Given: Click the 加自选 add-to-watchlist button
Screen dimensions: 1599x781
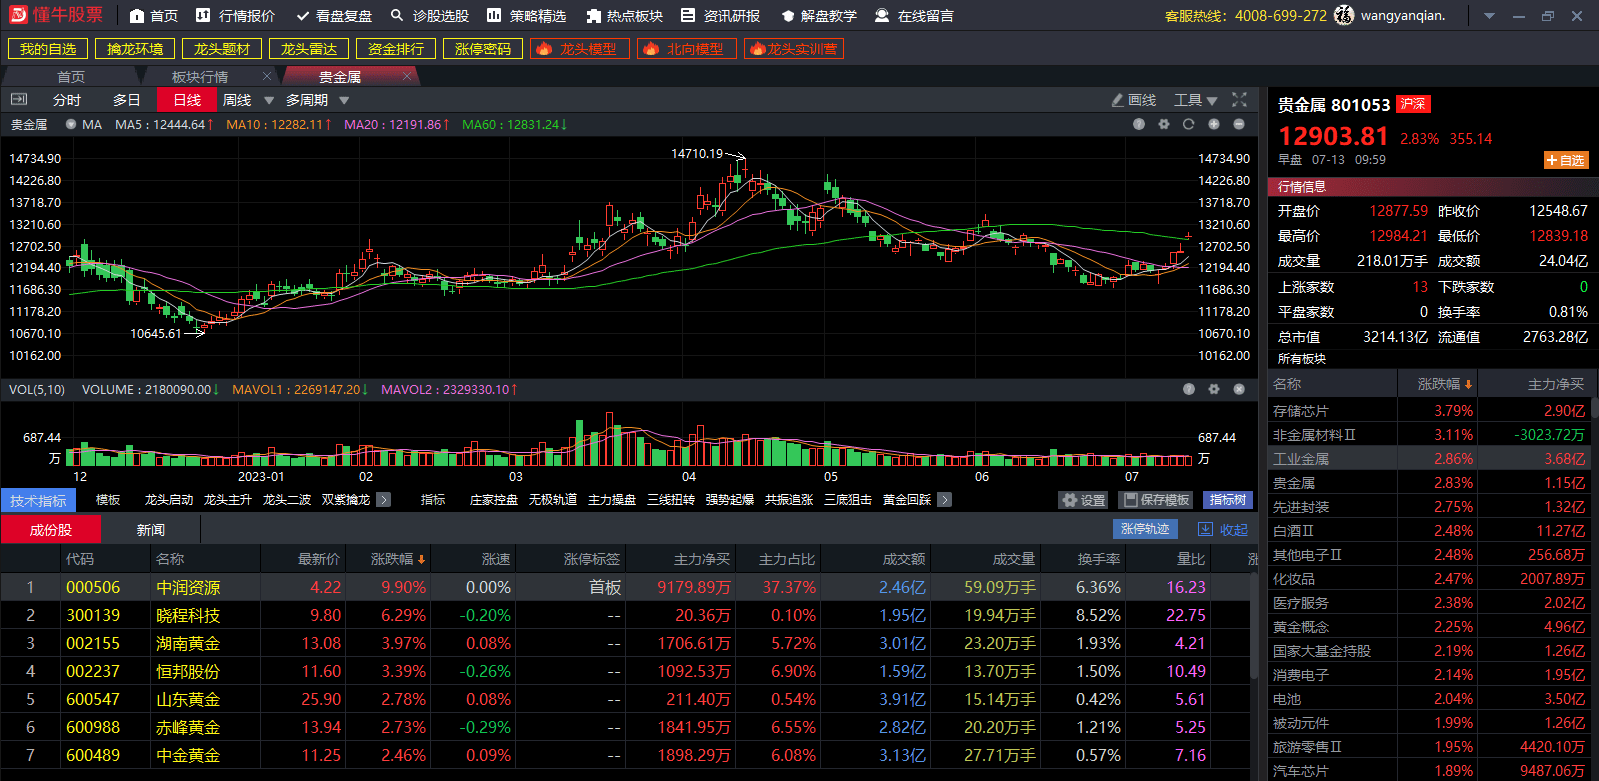Looking at the screenshot, I should point(1565,160).
